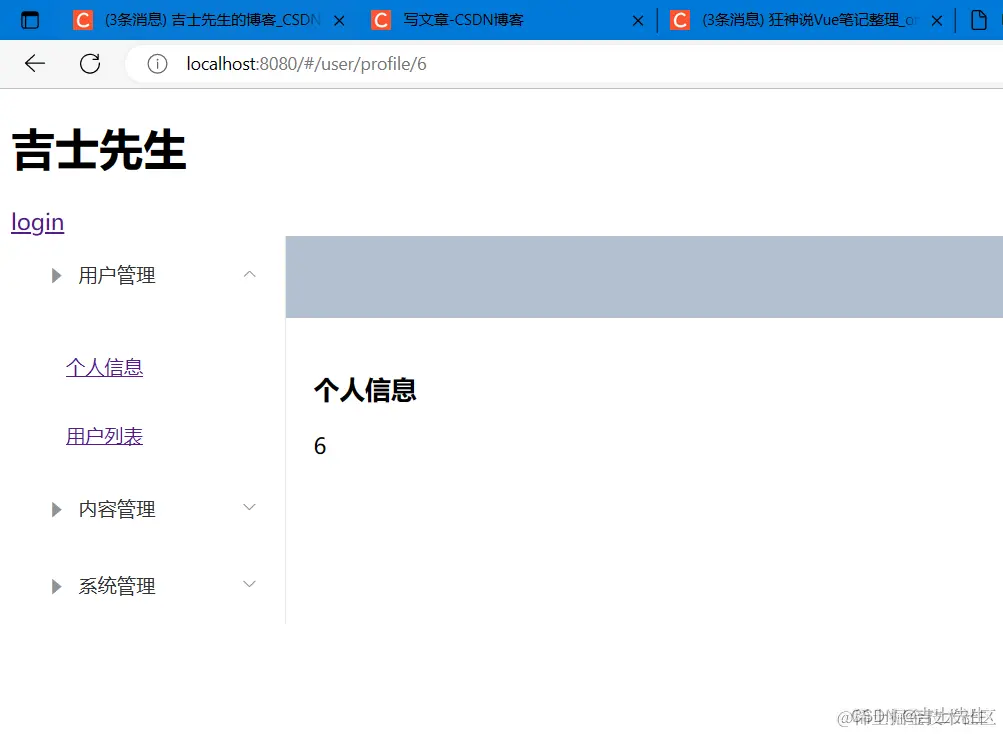Click the browser back arrow
Image resolution: width=1003 pixels, height=734 pixels.
34,63
